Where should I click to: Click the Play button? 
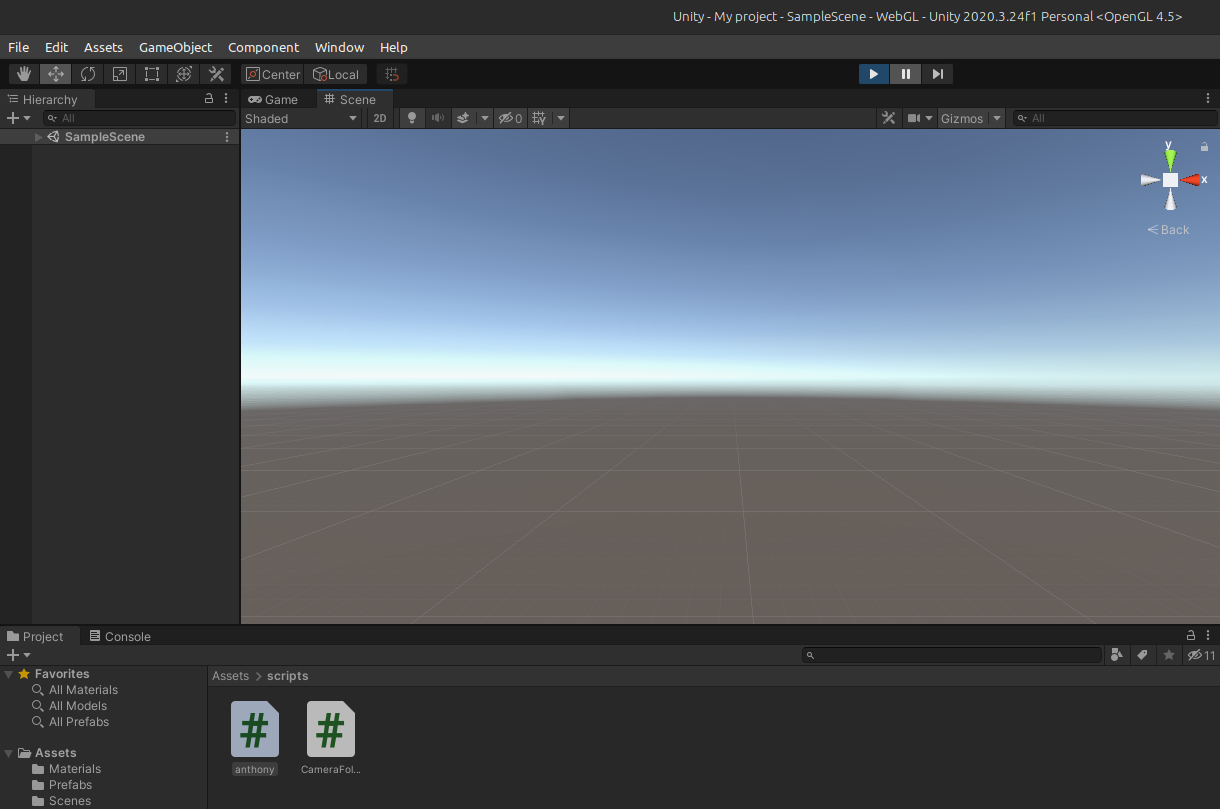click(873, 74)
